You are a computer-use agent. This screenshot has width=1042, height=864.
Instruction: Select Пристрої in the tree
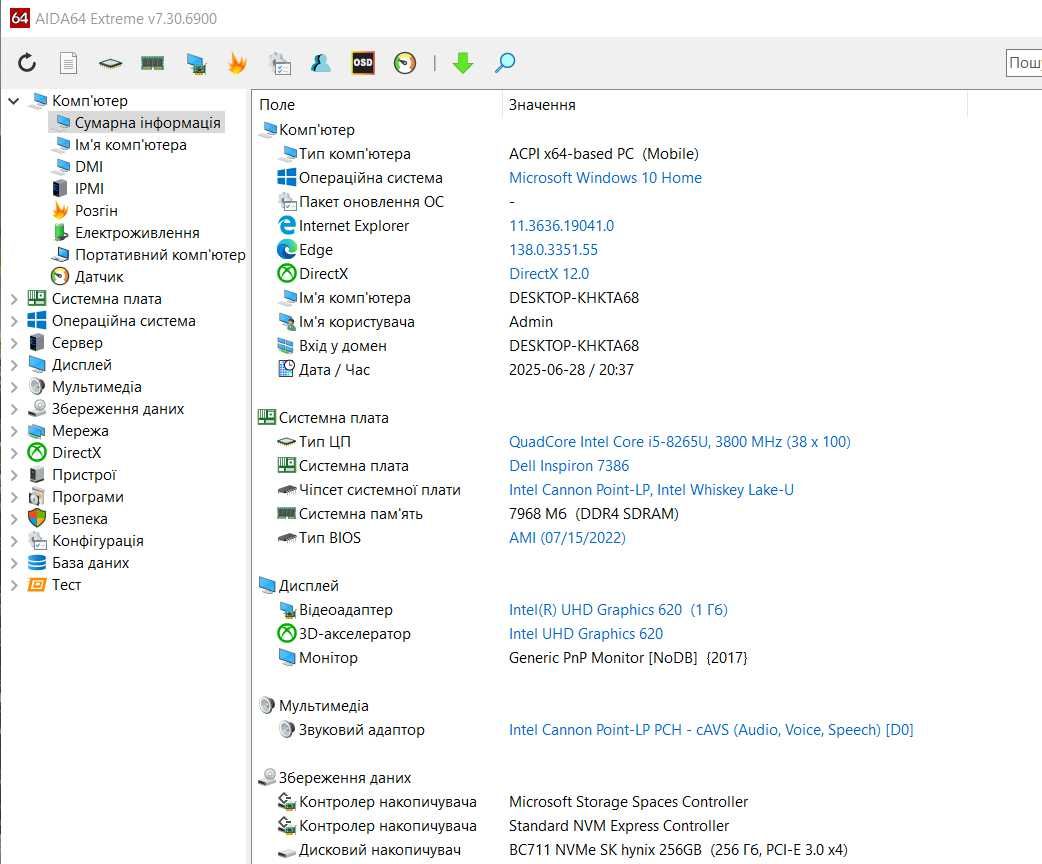(x=84, y=475)
